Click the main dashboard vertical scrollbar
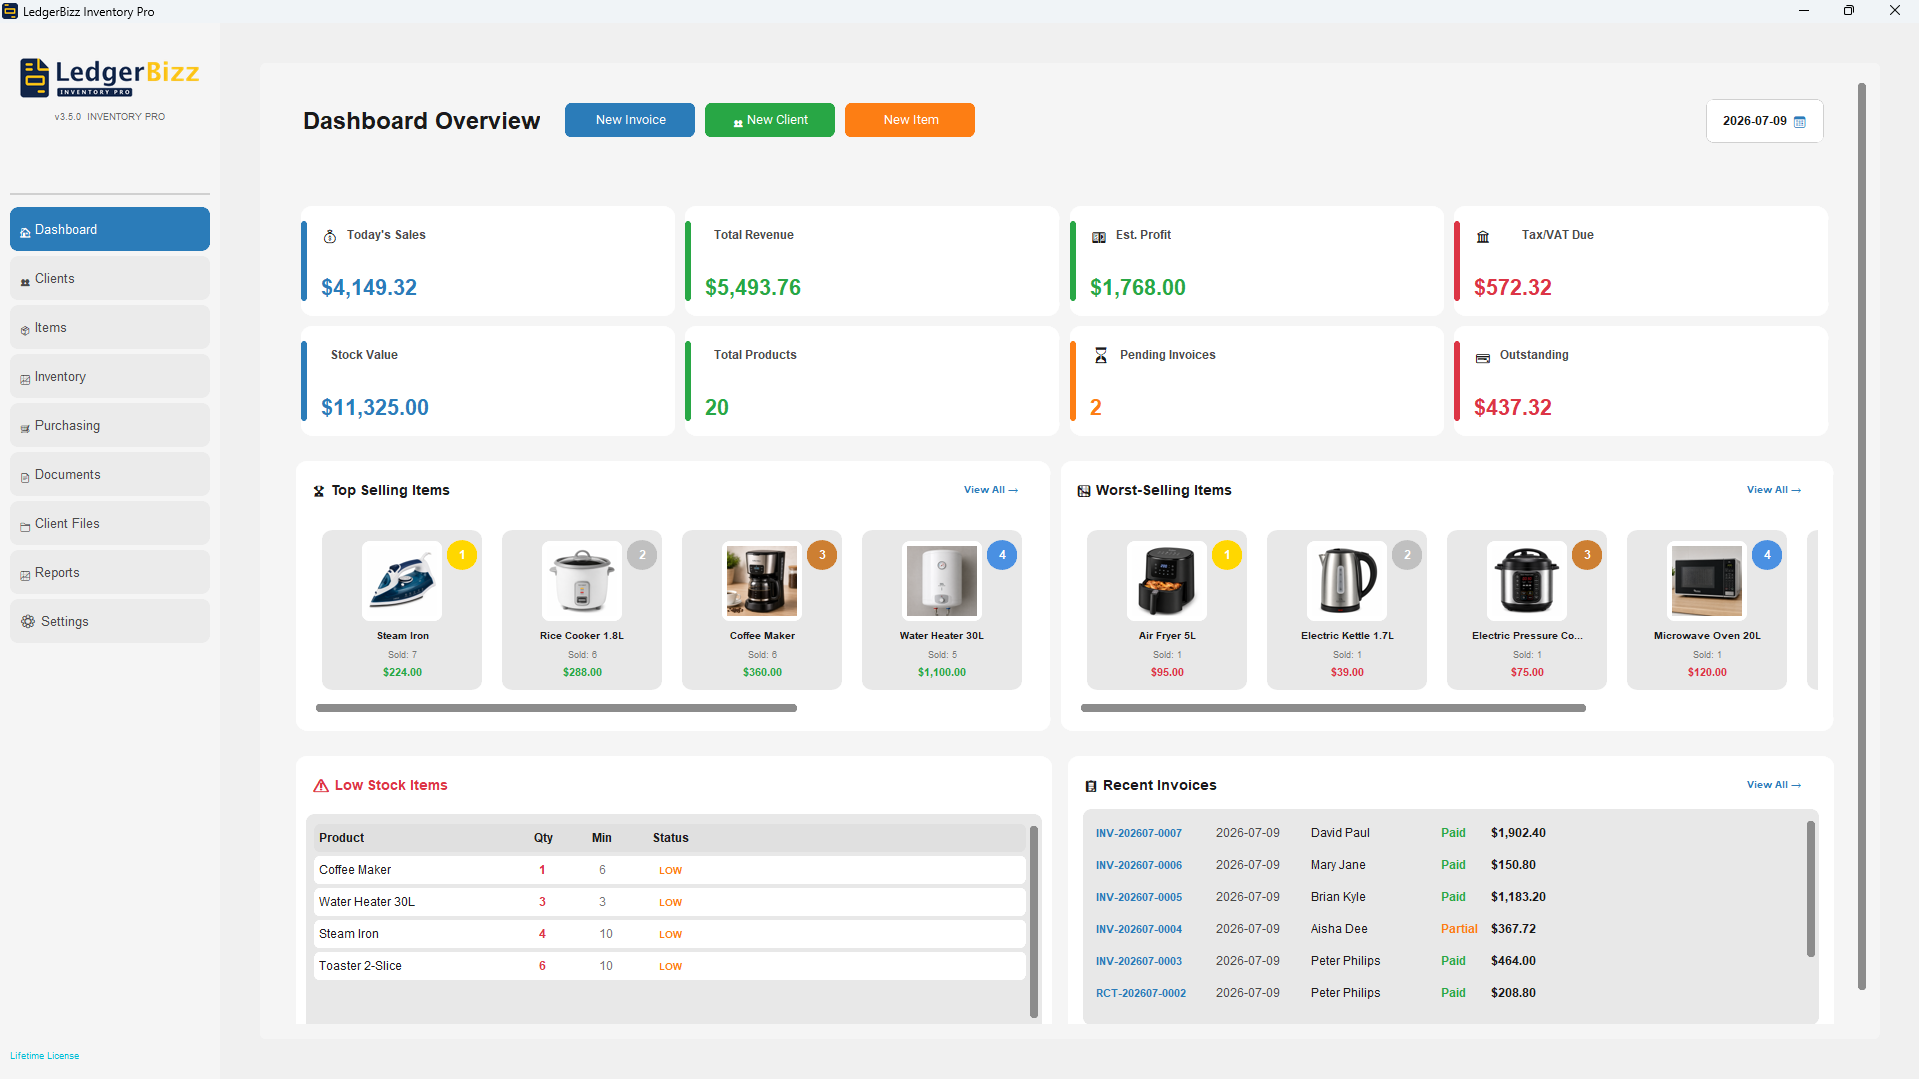The width and height of the screenshot is (1919, 1079). pos(1862,537)
